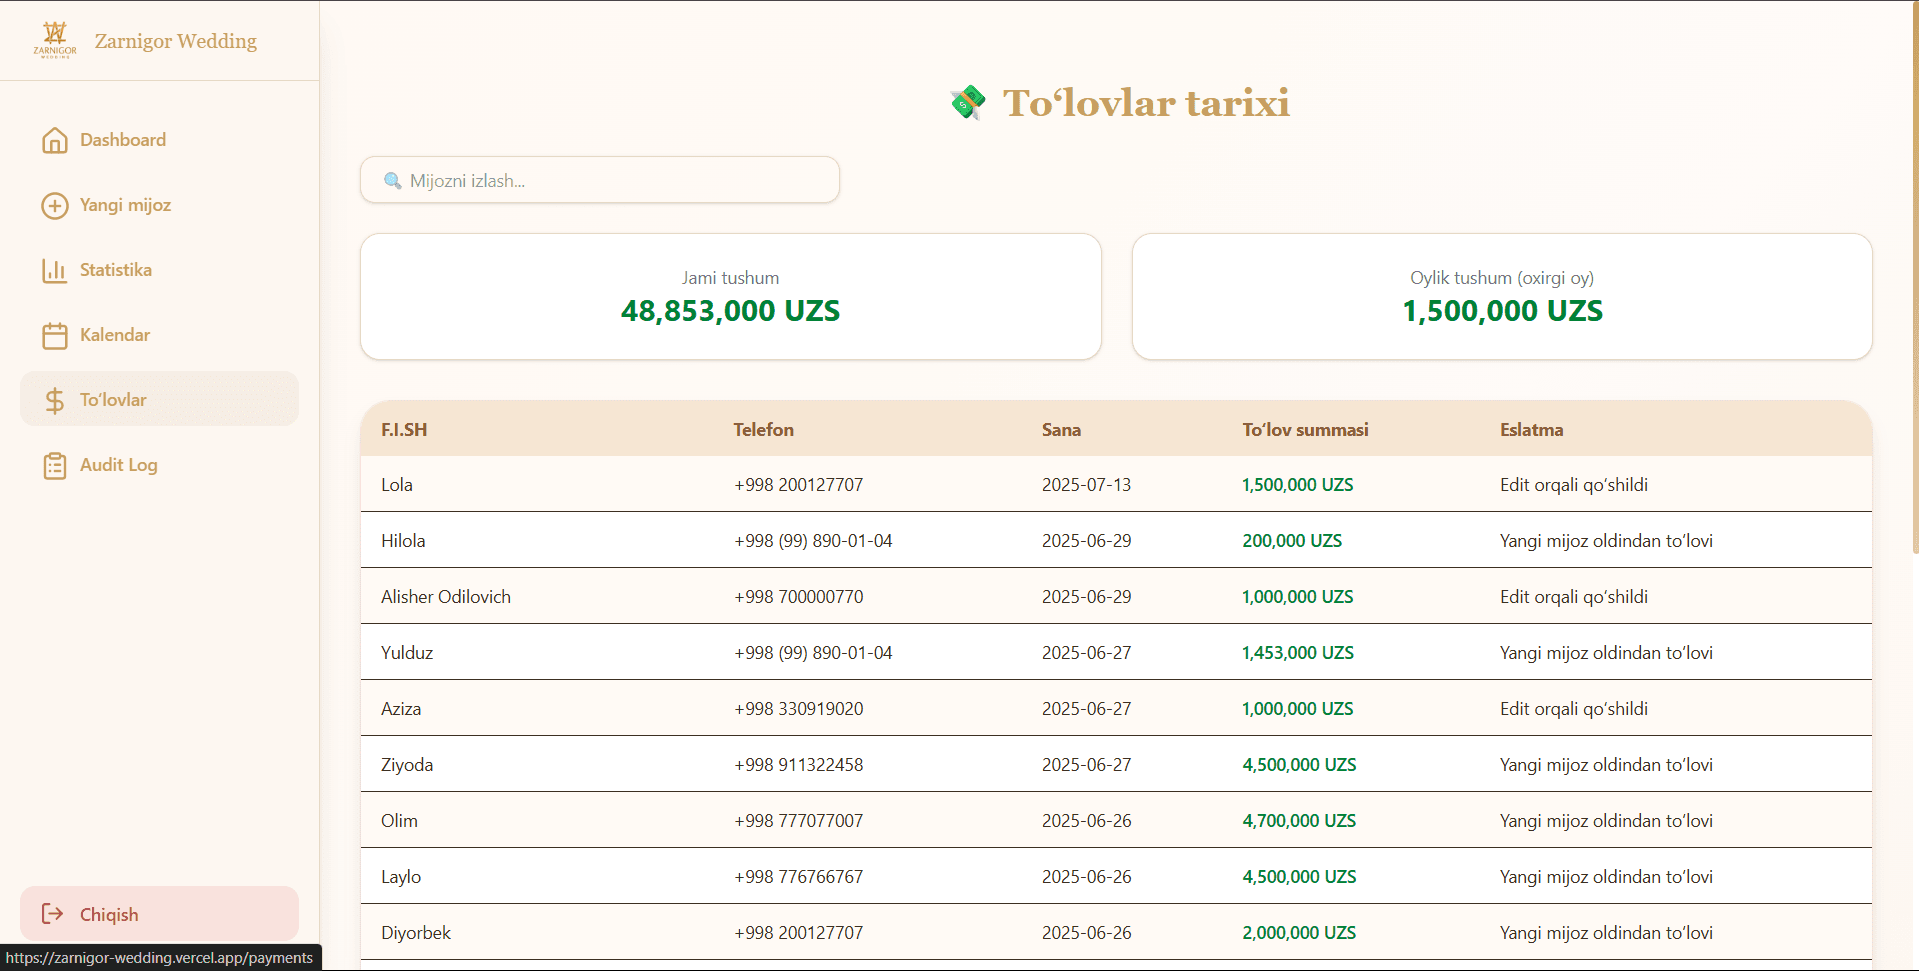The height and width of the screenshot is (971, 1919).
Task: Open Statistika bar chart icon
Action: coord(55,270)
